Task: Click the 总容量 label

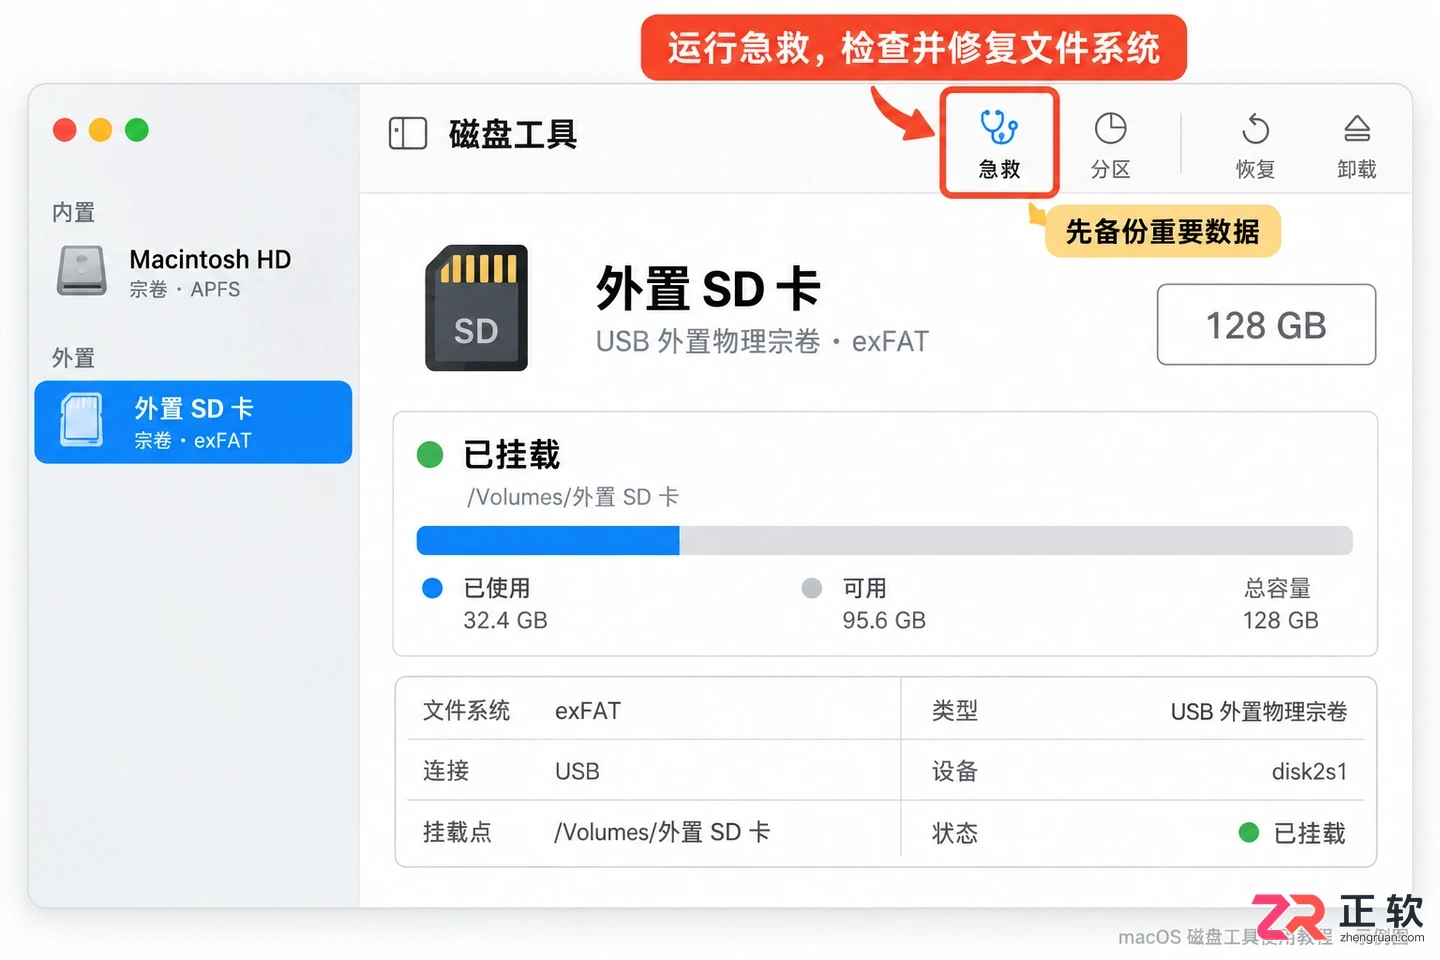Action: click(x=1277, y=588)
